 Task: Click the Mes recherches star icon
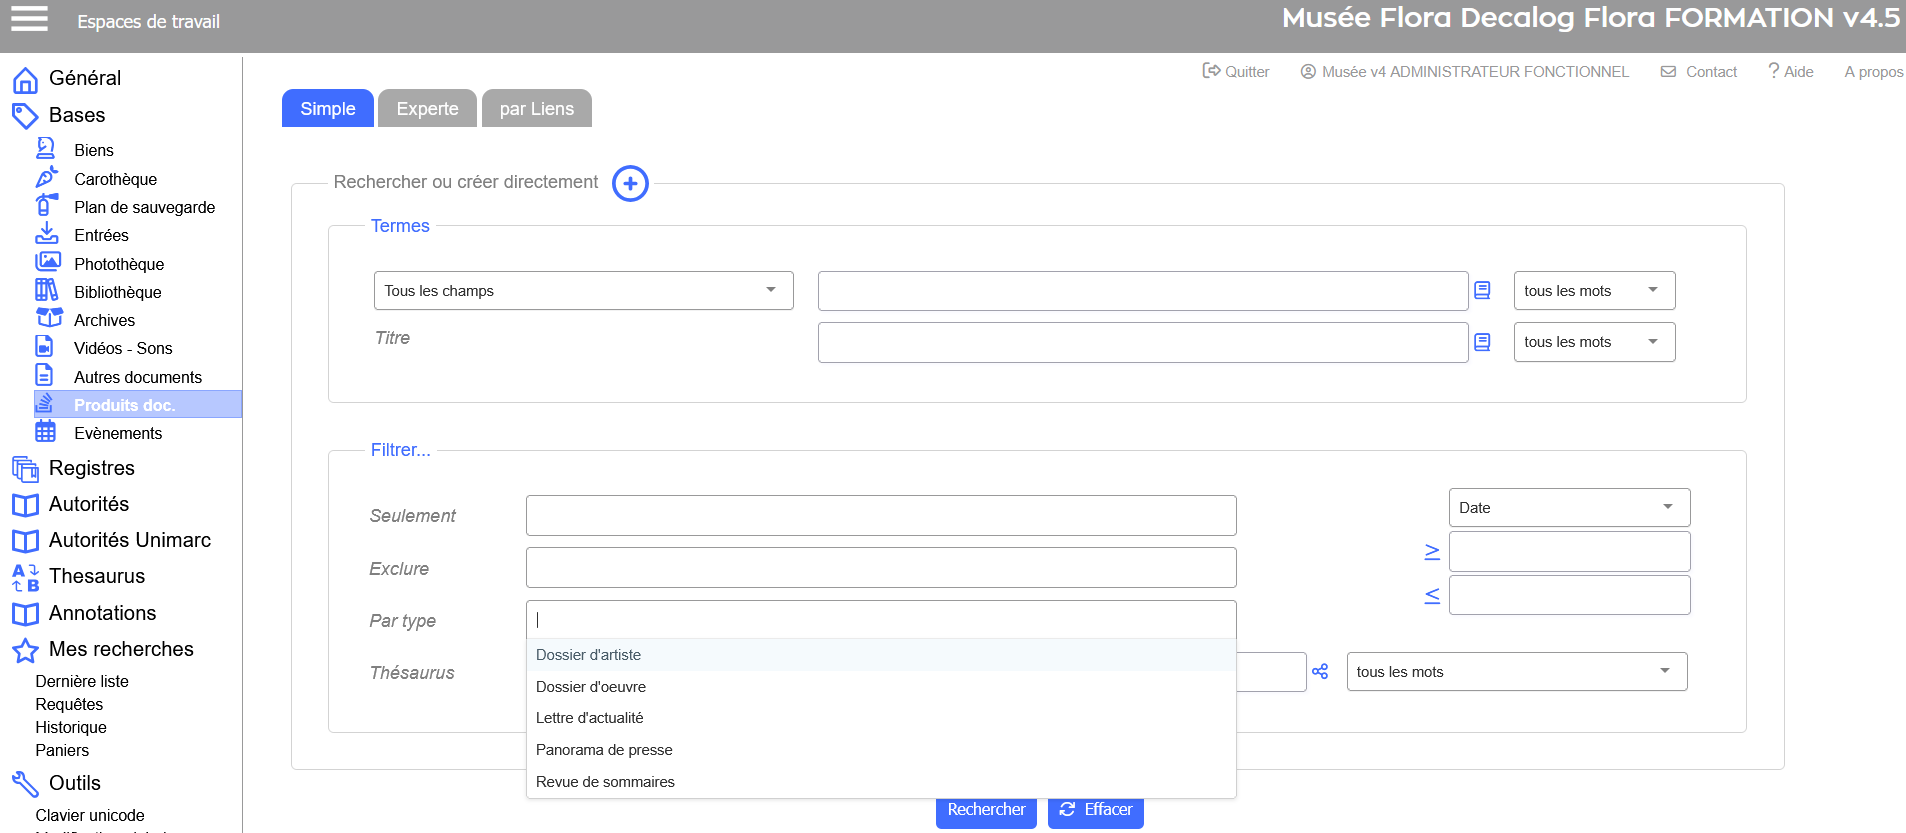click(x=25, y=651)
